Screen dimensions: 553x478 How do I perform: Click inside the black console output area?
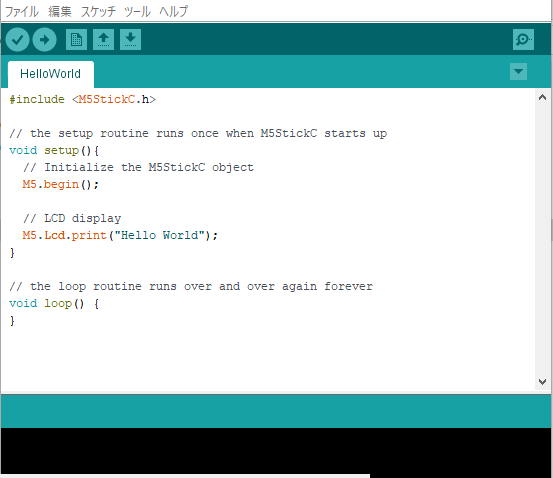tap(276, 451)
